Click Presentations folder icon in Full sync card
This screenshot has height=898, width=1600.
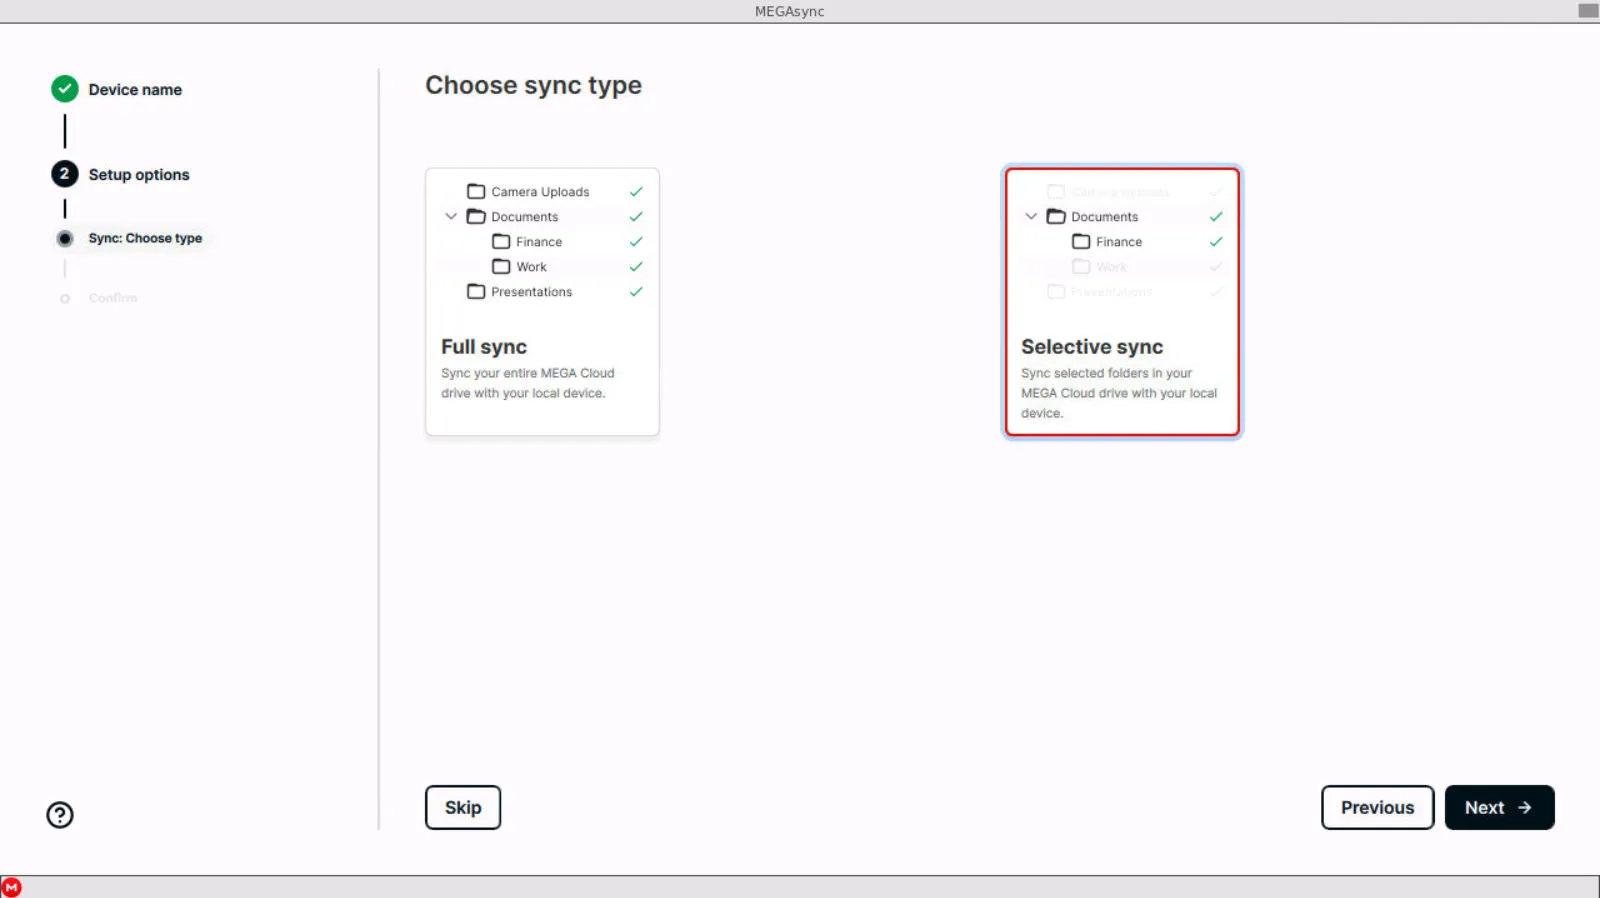pyautogui.click(x=476, y=291)
